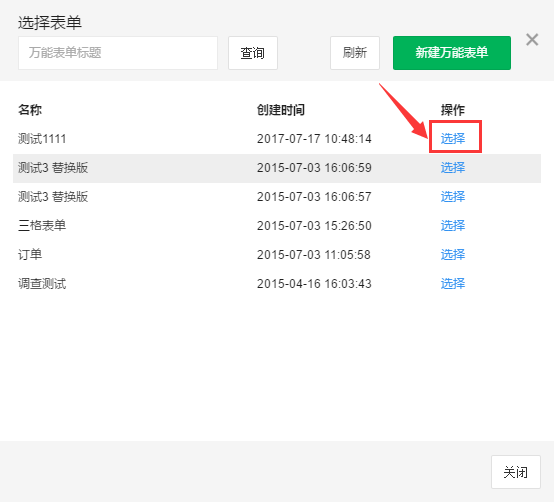
Task: Choose 选择 for the 测试1111 form
Action: click(x=453, y=138)
